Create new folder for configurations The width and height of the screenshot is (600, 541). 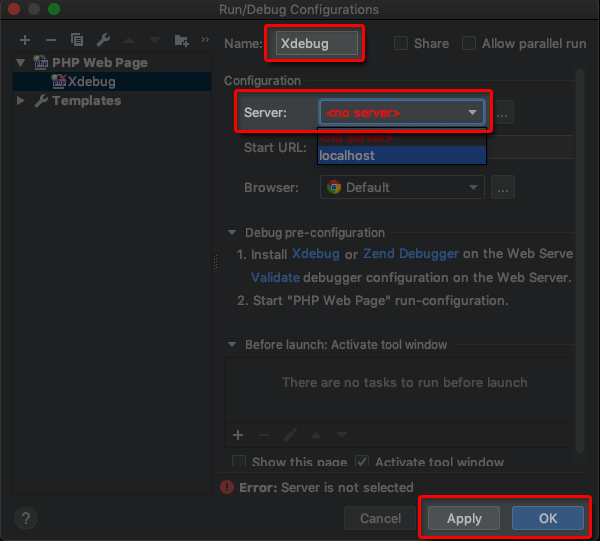tap(181, 40)
